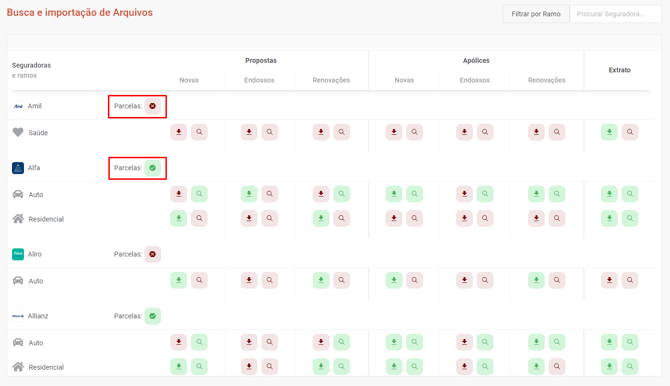Download Aliro Auto Apólices Novas files
This screenshot has height=386, width=670.
(394, 280)
